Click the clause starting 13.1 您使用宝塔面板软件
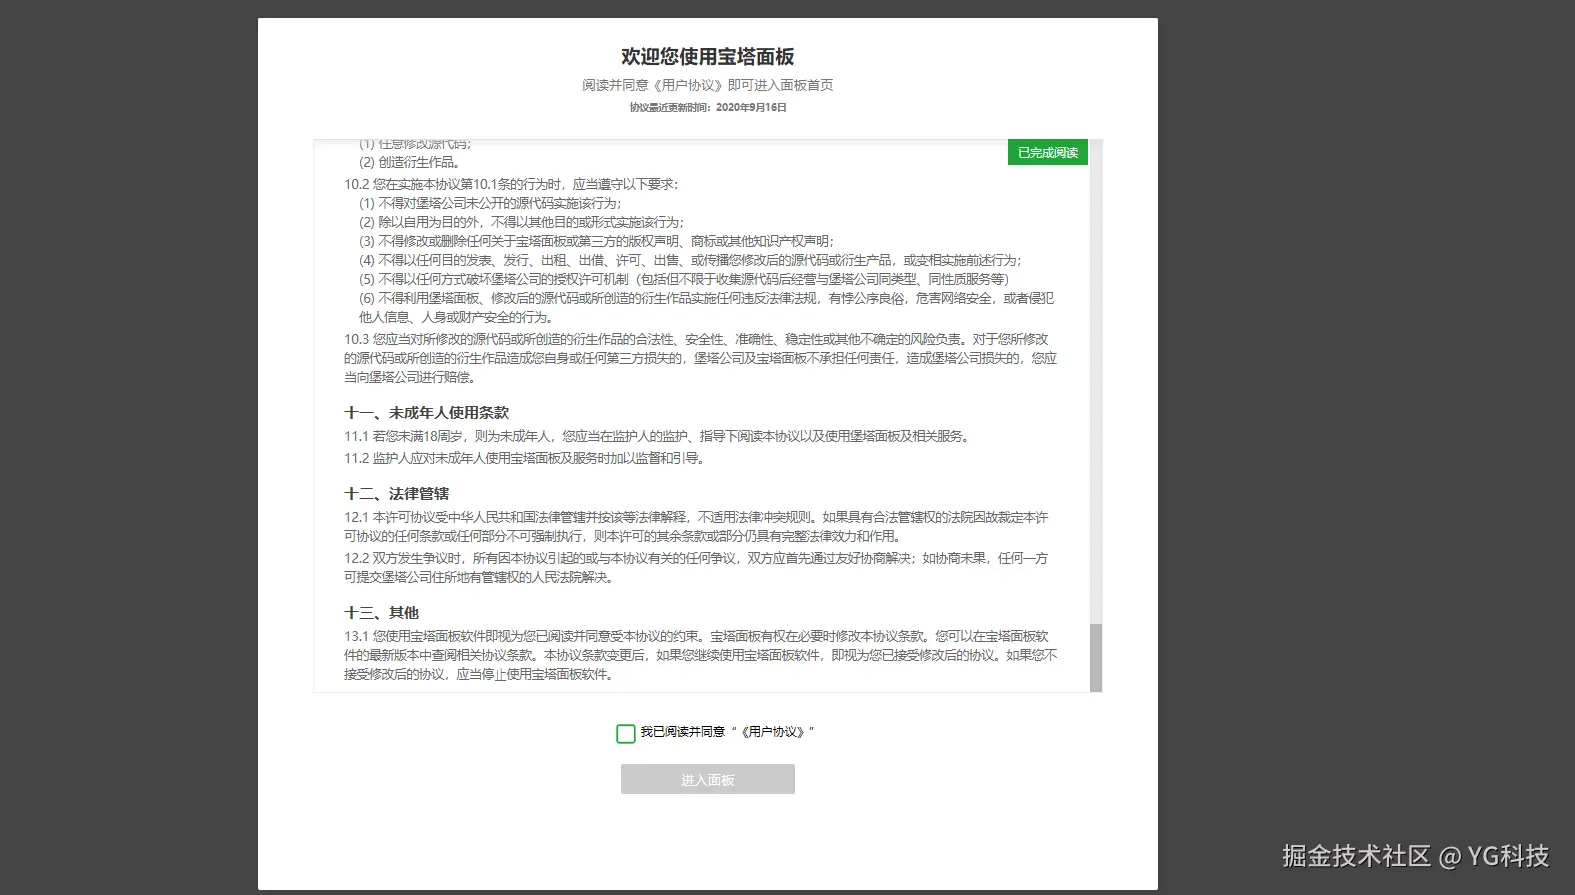Screen dimensions: 1575x895 tap(701, 655)
